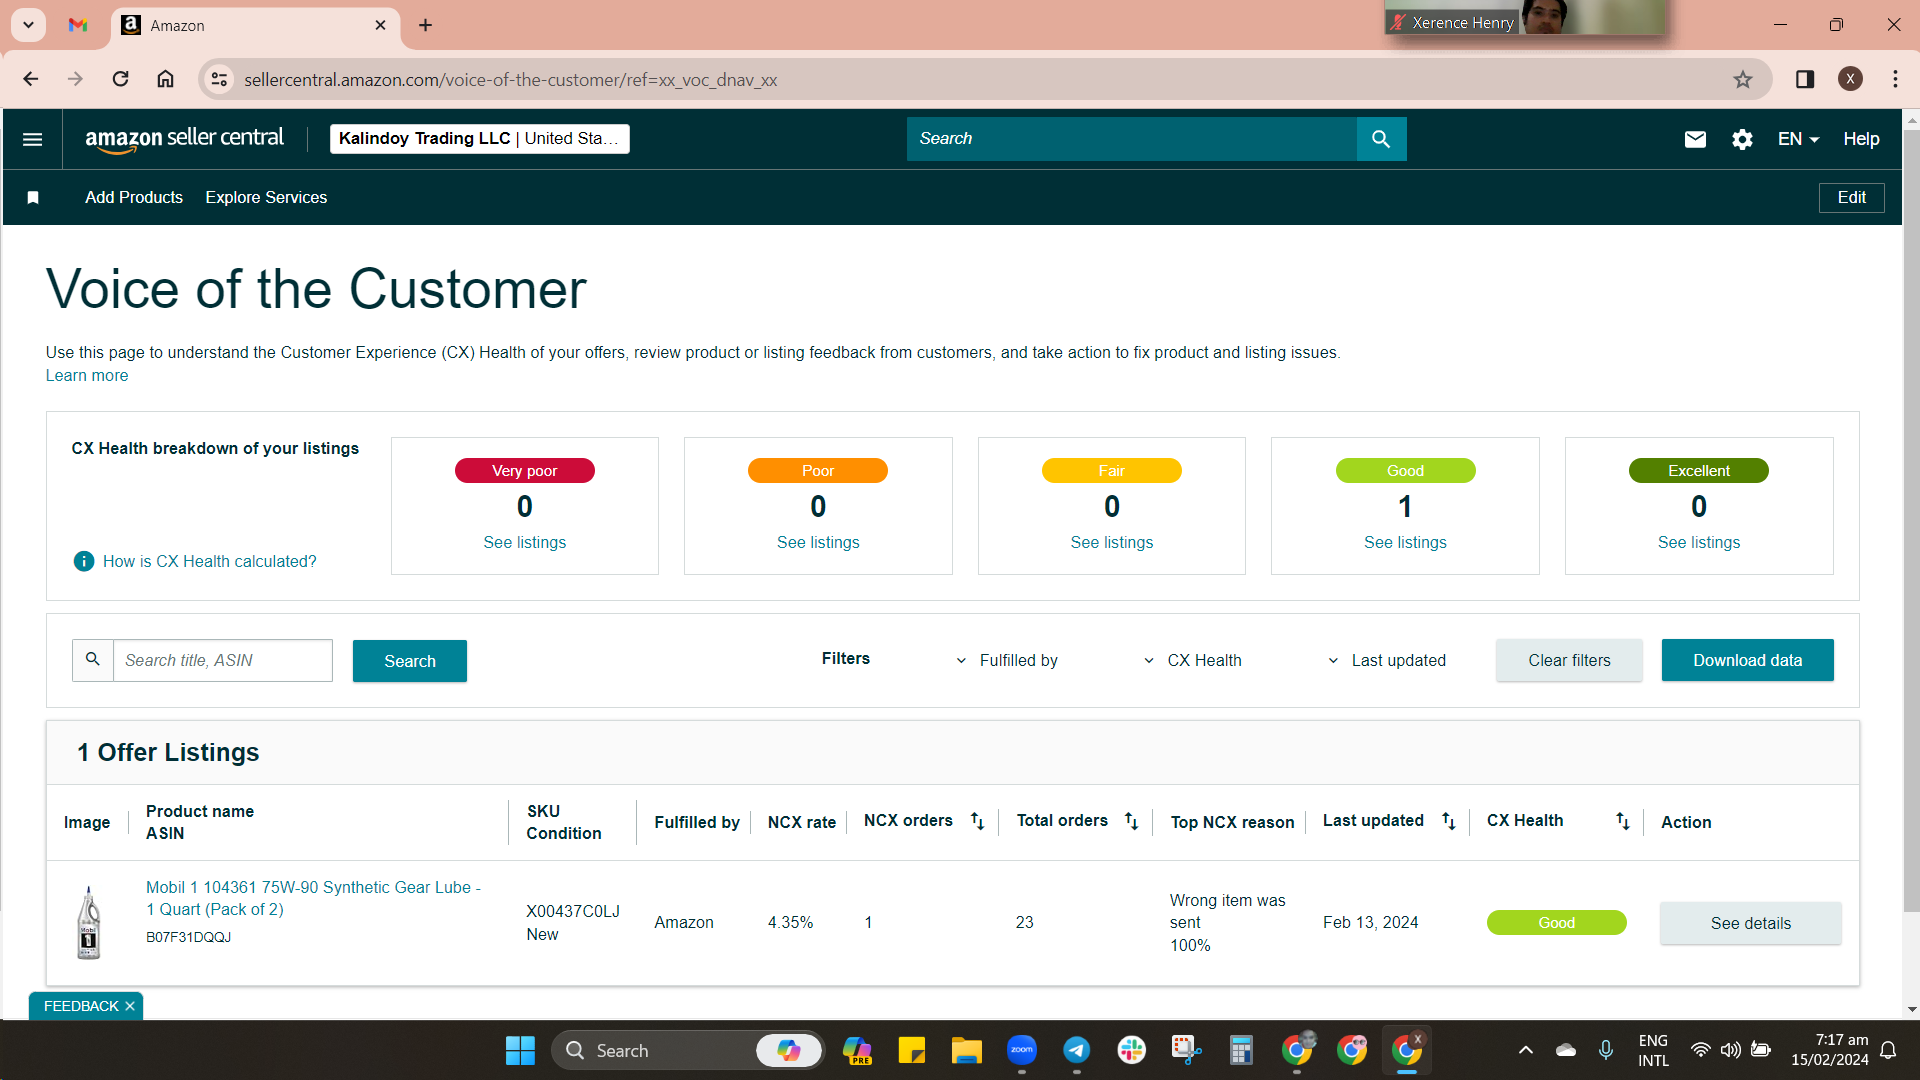Open the Help menu in the header
The image size is (1920, 1080).
pos(1861,139)
